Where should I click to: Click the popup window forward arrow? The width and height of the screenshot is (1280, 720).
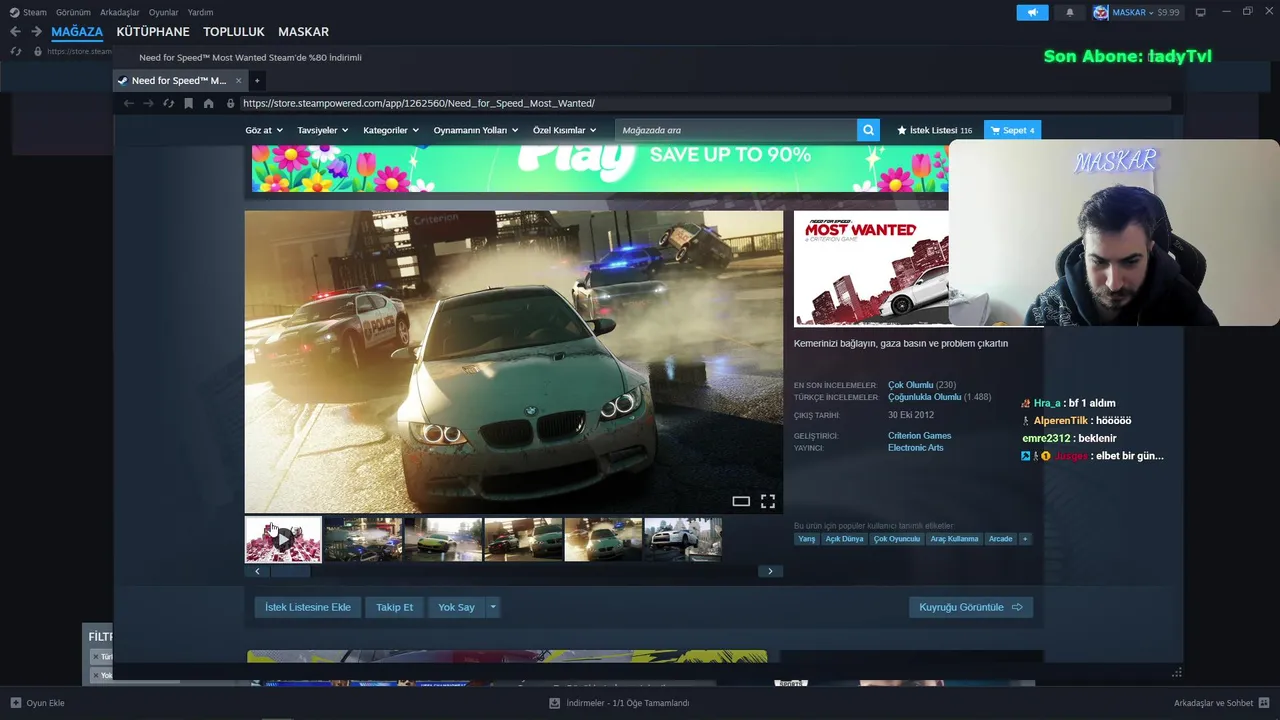click(148, 103)
